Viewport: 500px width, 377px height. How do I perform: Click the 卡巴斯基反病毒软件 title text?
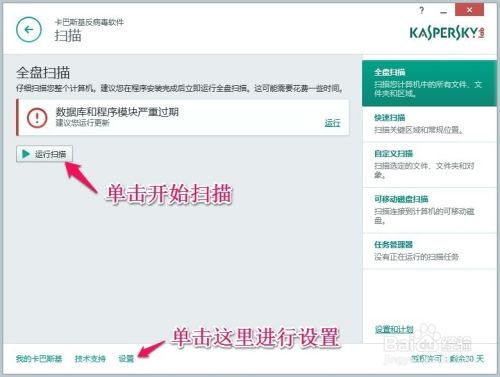89,22
